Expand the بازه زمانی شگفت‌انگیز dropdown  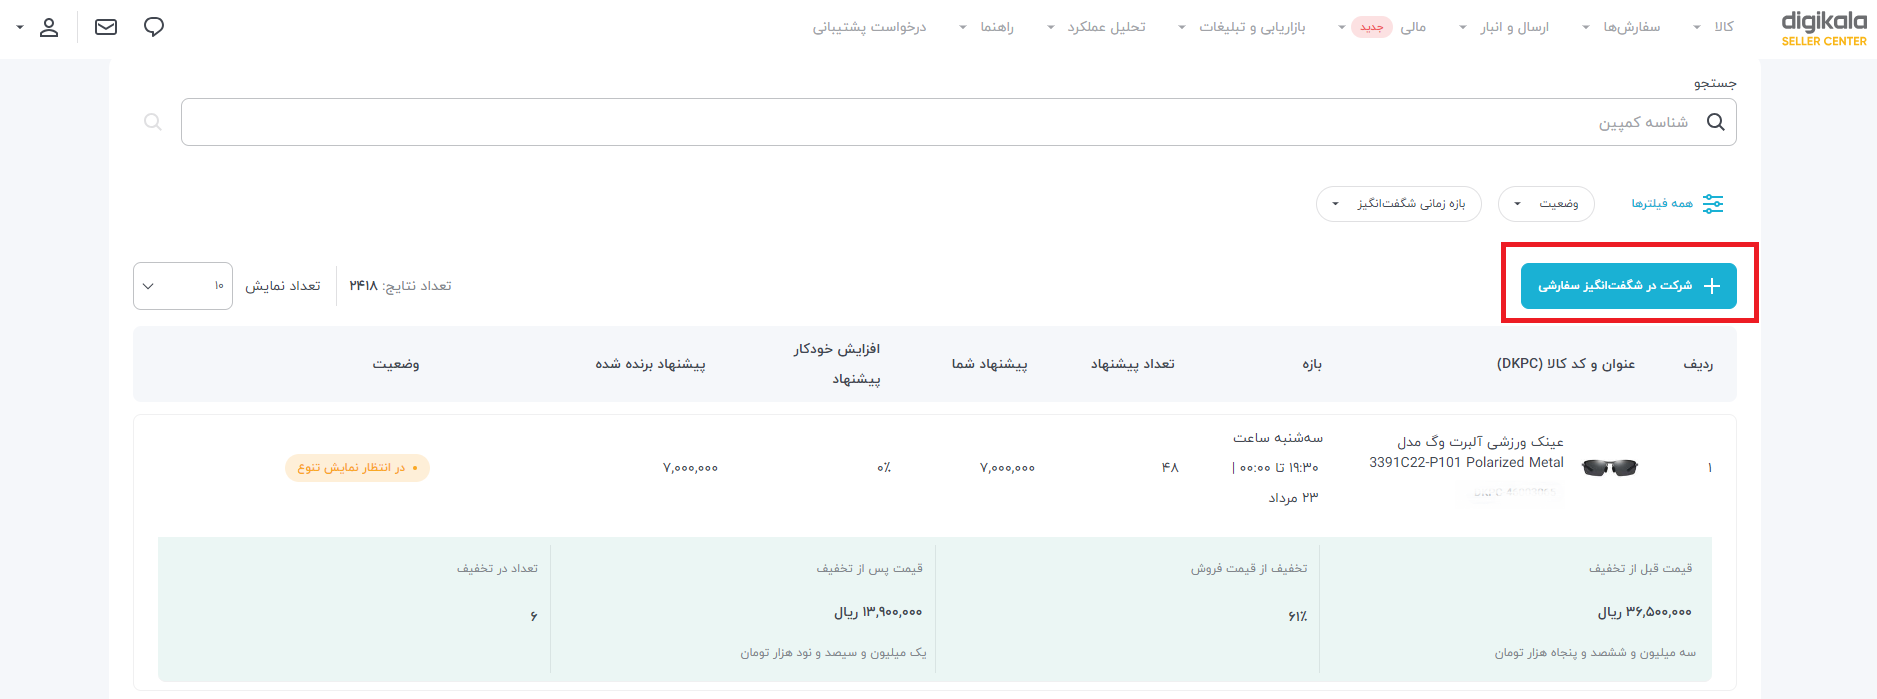[x=1399, y=204]
